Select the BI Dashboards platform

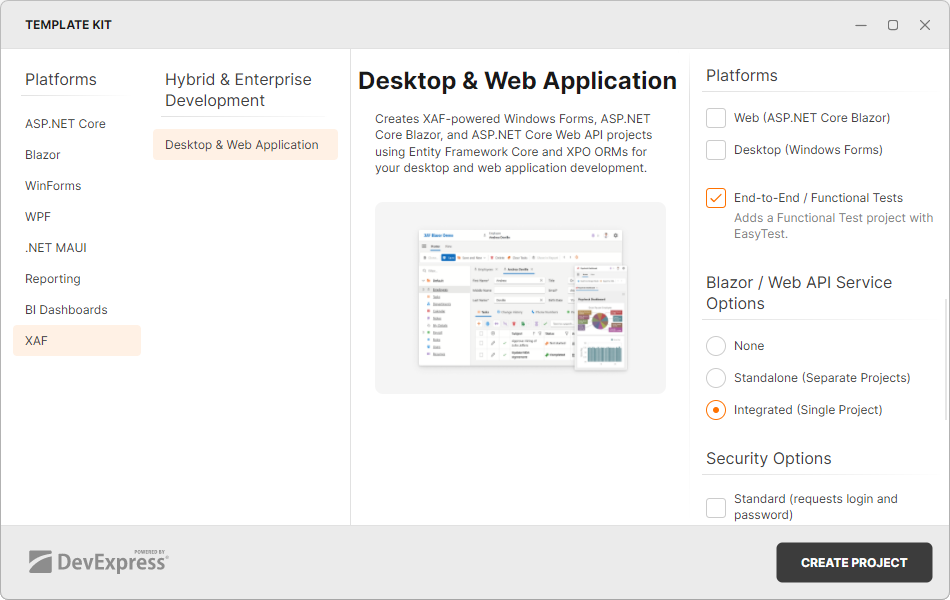[x=66, y=309]
